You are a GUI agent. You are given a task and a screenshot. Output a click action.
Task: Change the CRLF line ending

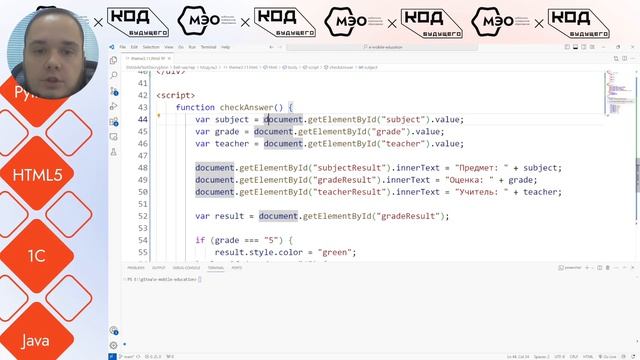pyautogui.click(x=574, y=357)
